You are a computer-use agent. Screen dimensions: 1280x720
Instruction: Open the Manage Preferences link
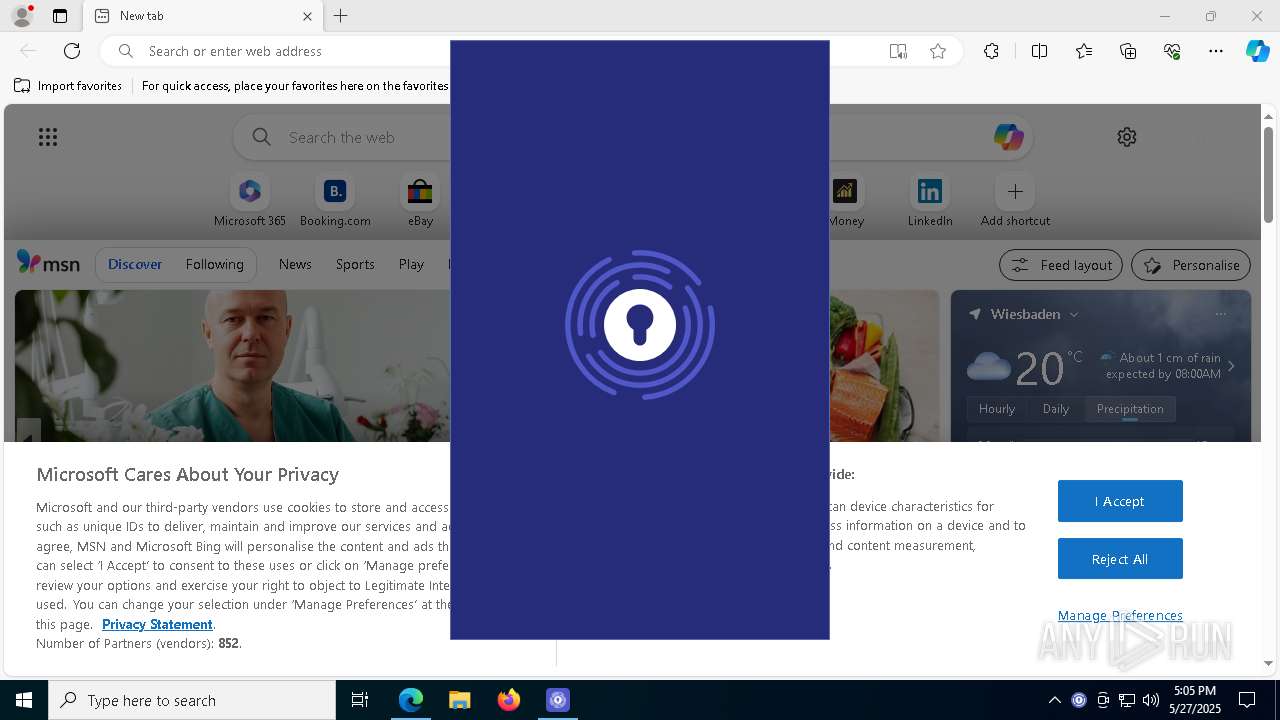tap(1120, 615)
